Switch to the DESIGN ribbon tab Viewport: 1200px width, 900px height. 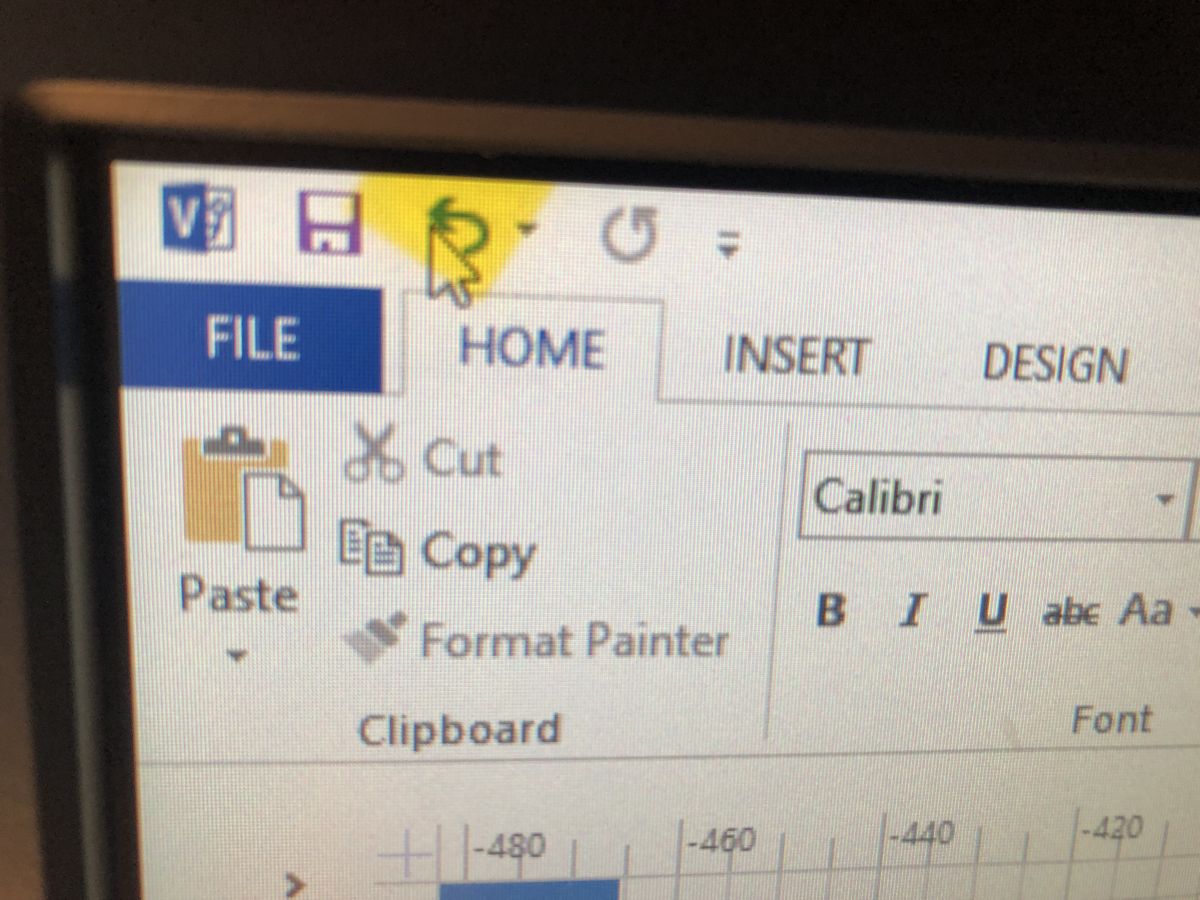pos(1055,363)
